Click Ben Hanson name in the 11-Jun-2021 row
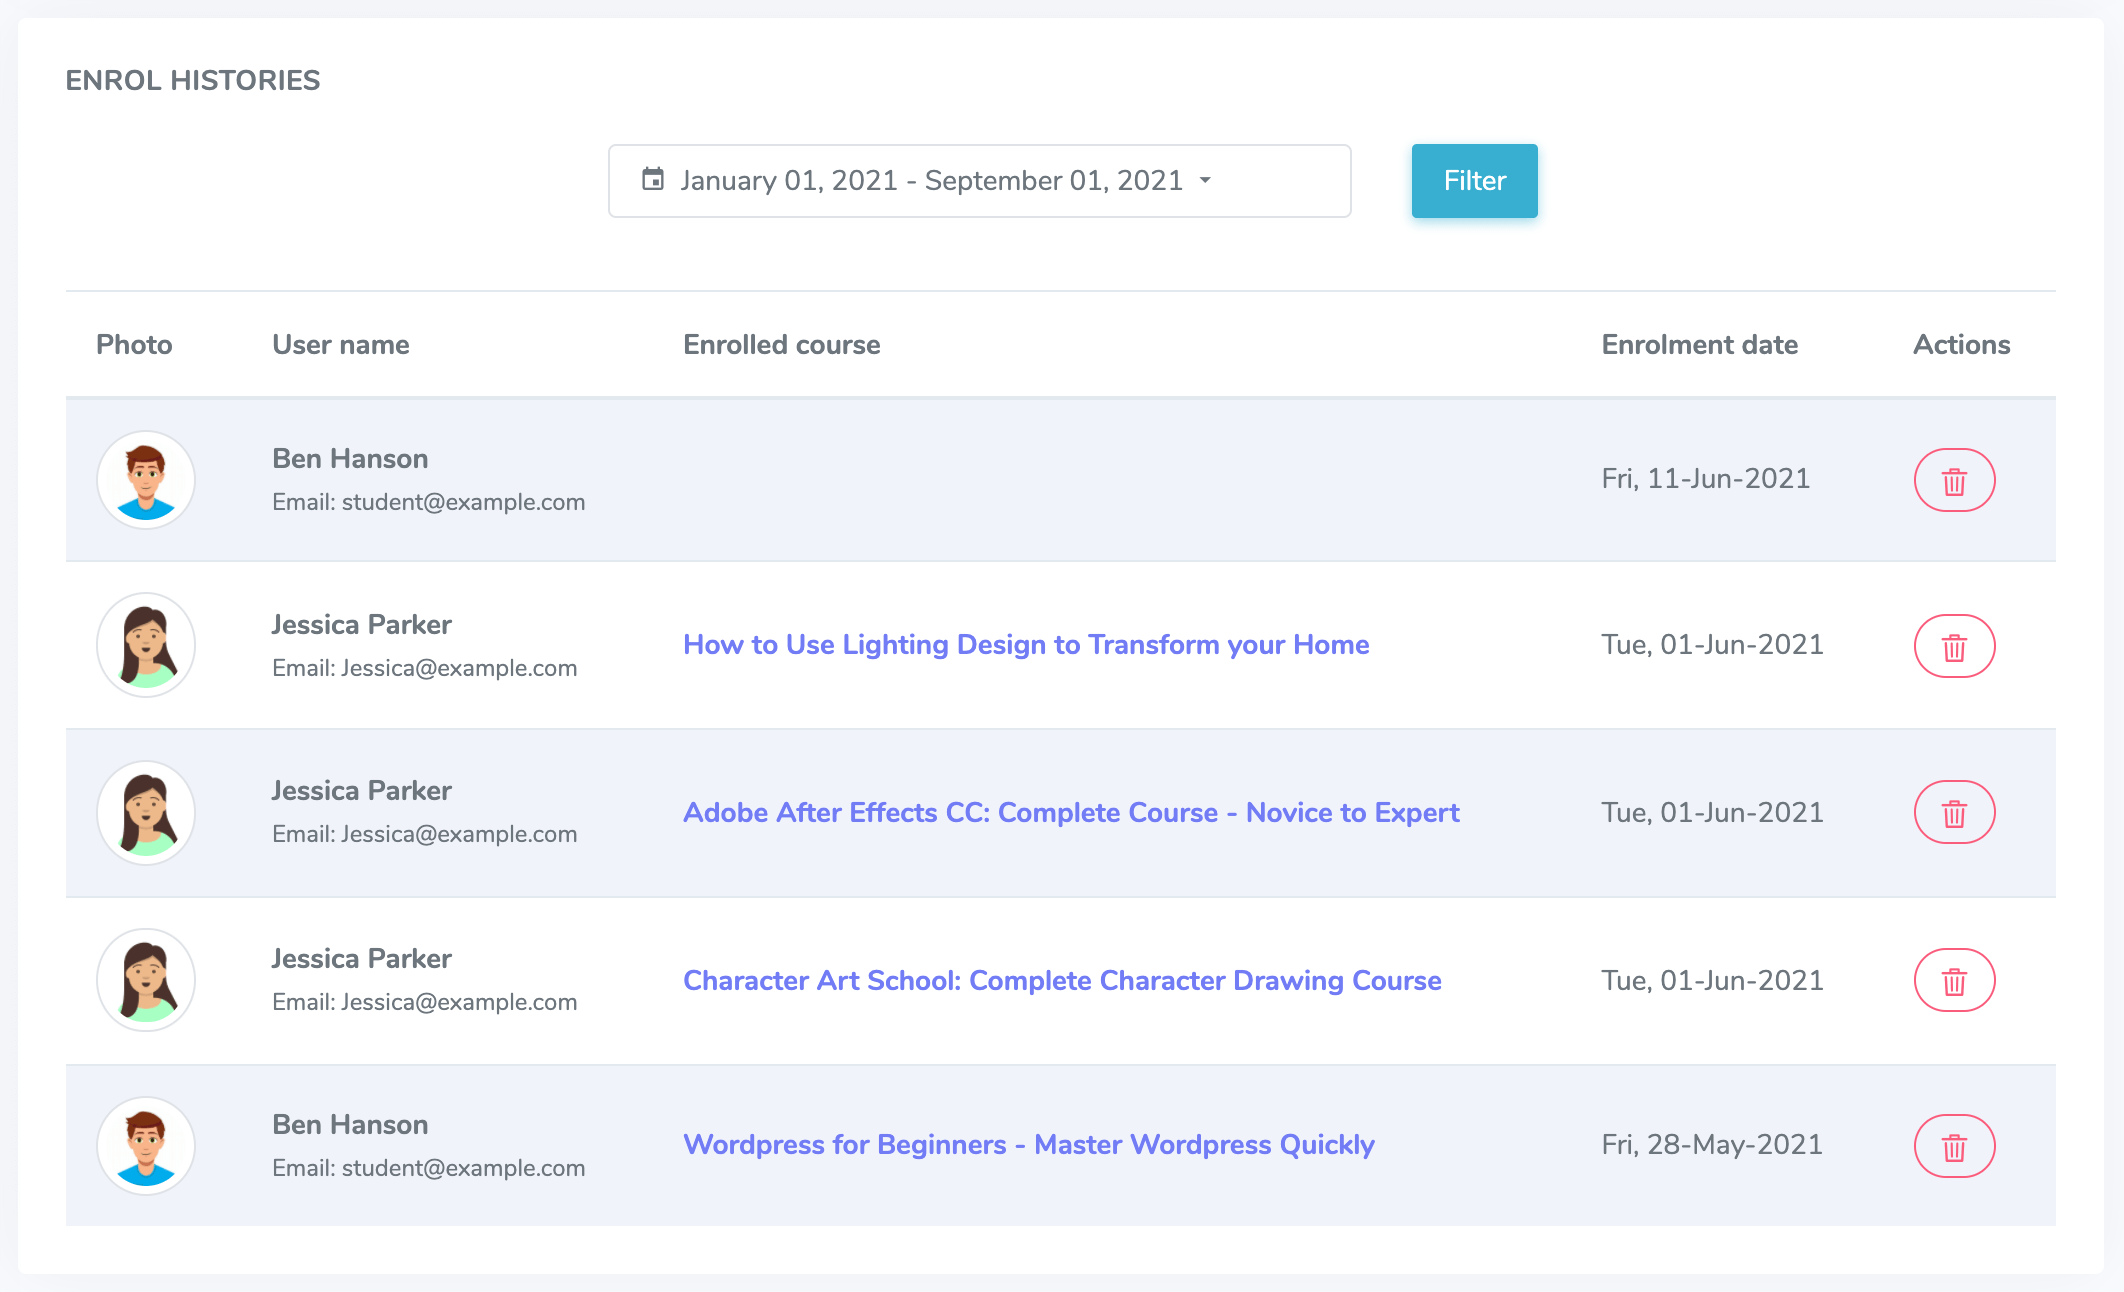 coord(350,459)
